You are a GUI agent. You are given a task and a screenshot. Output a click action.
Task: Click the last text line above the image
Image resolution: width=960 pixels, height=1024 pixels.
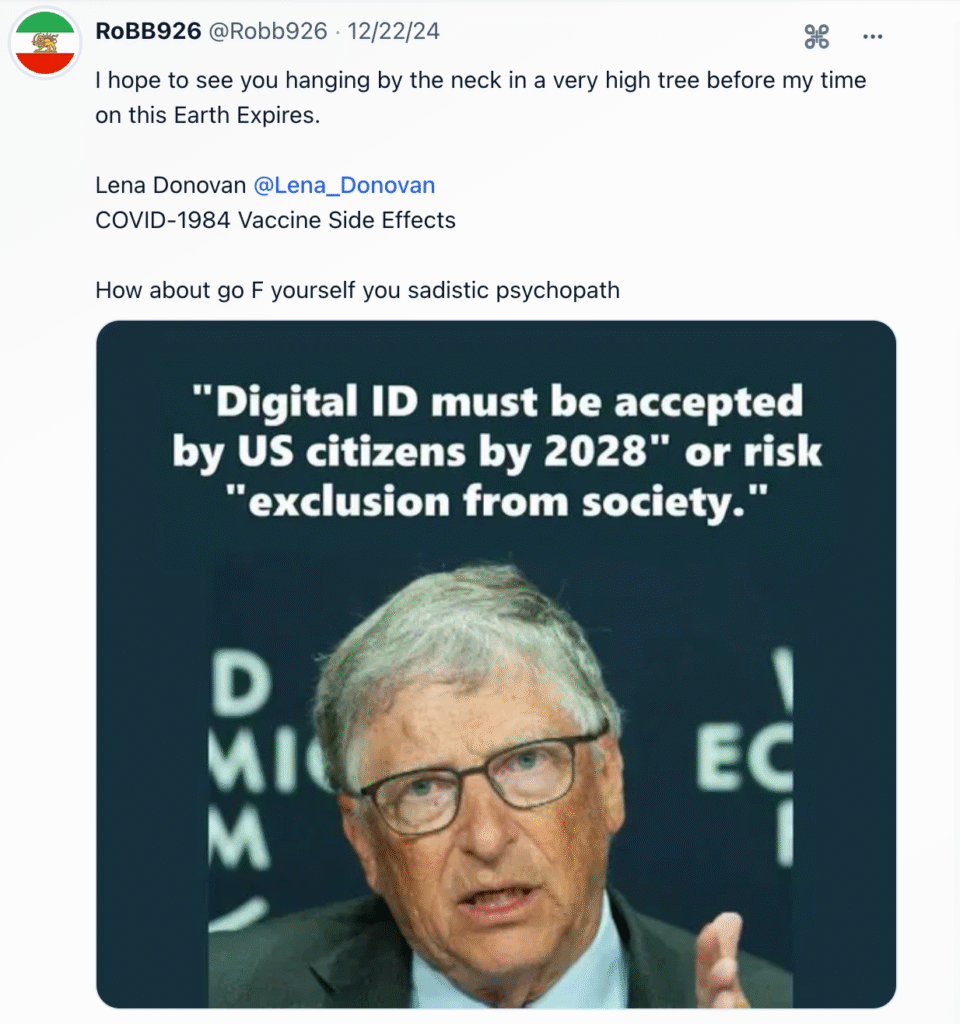pyautogui.click(x=357, y=290)
